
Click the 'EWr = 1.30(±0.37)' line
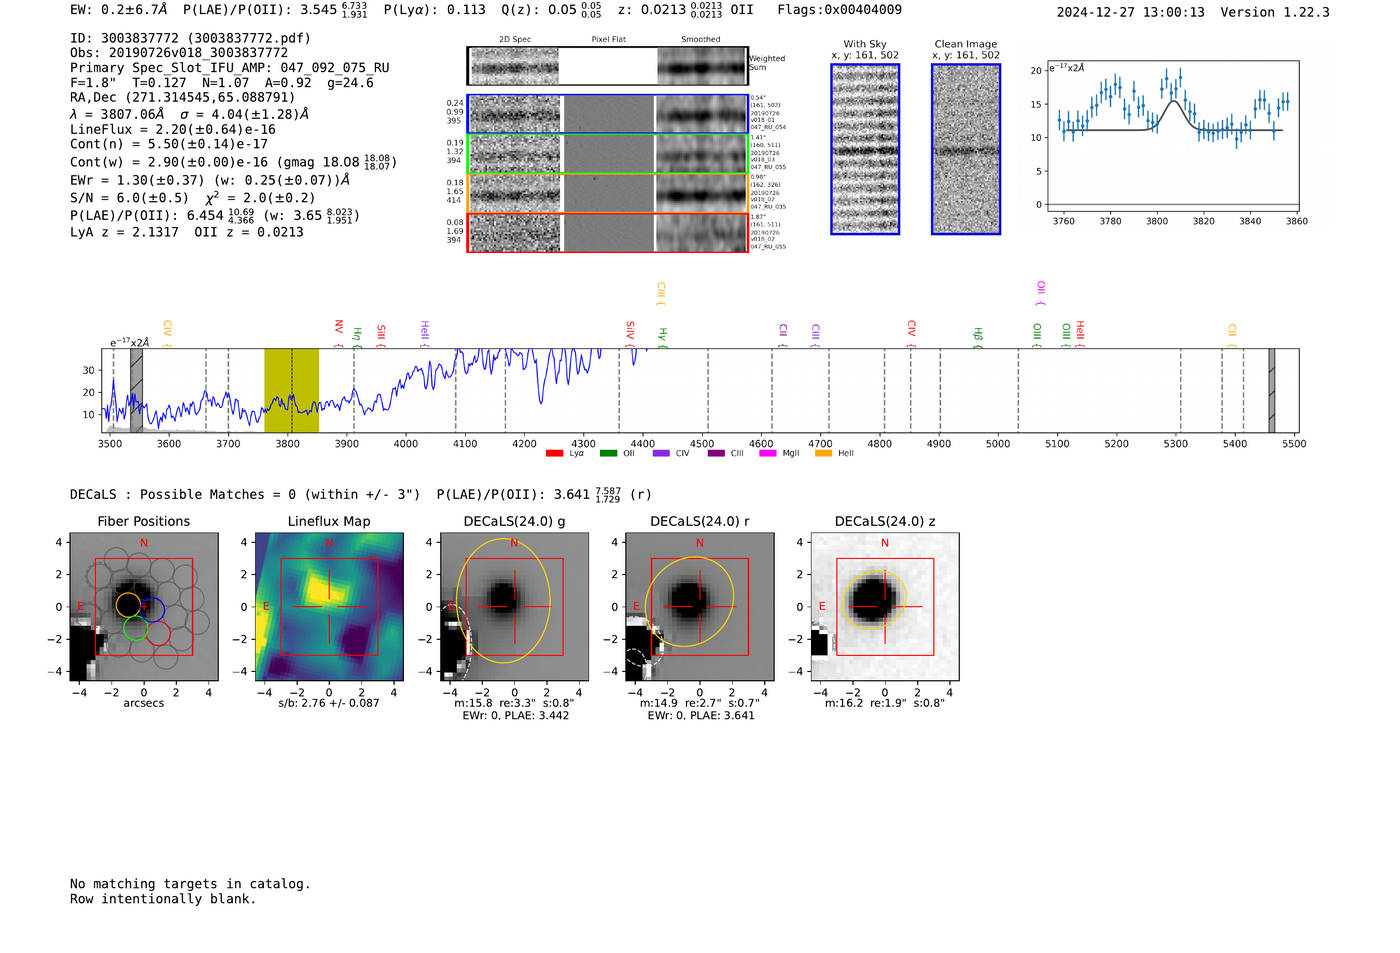click(210, 180)
